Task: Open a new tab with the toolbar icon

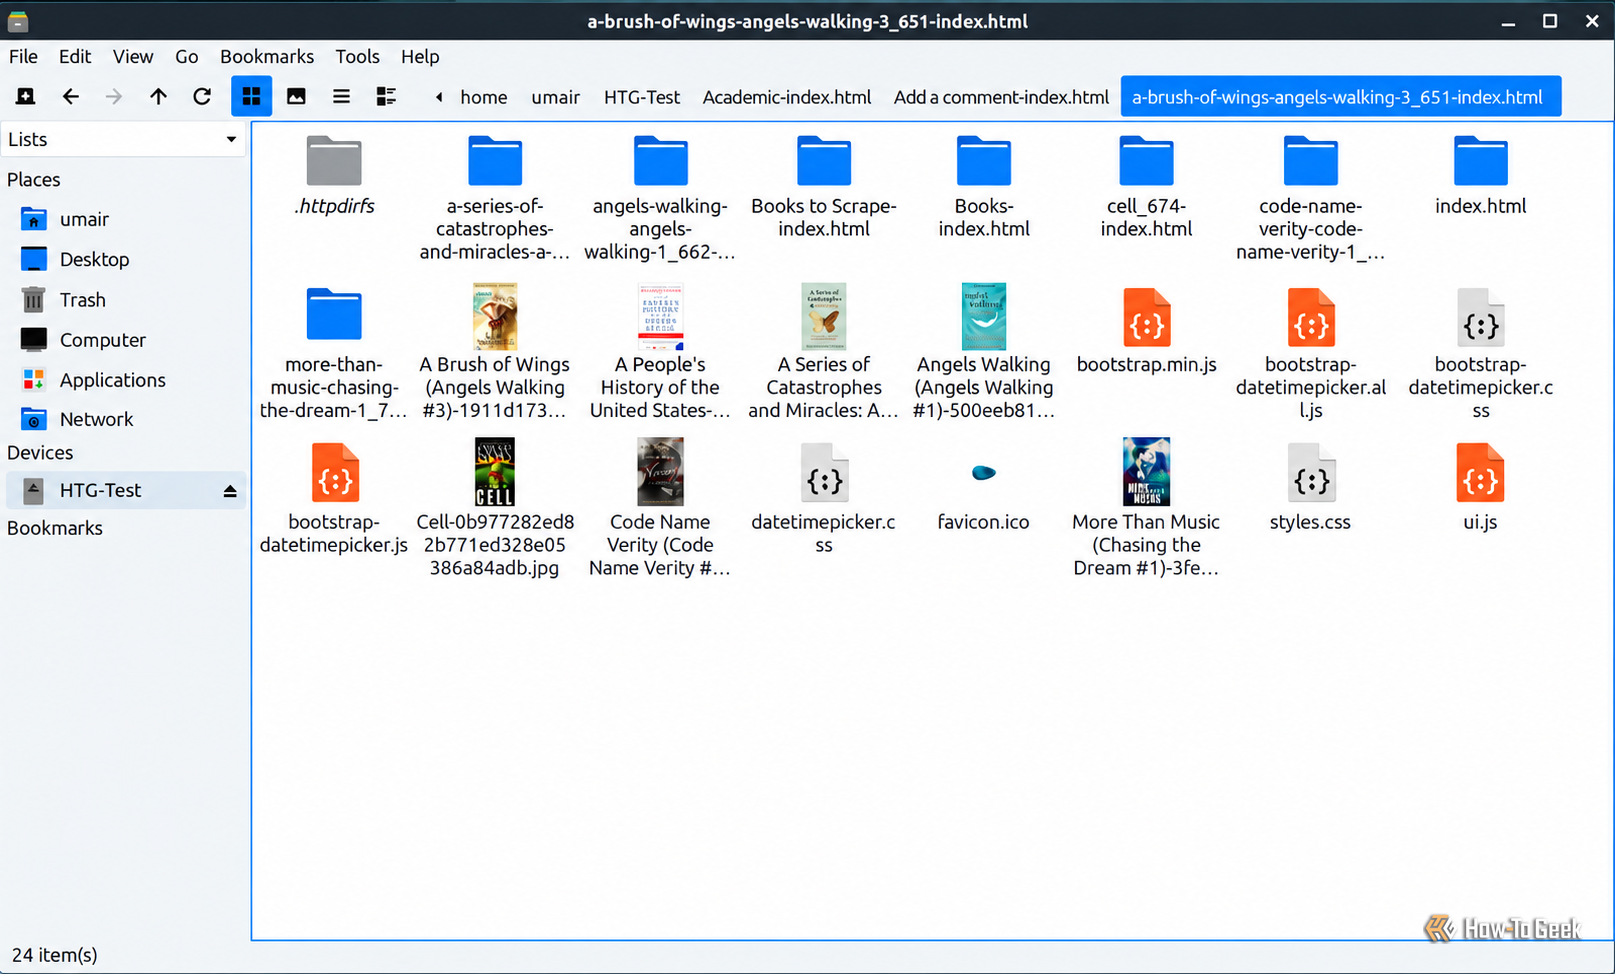Action: point(26,96)
